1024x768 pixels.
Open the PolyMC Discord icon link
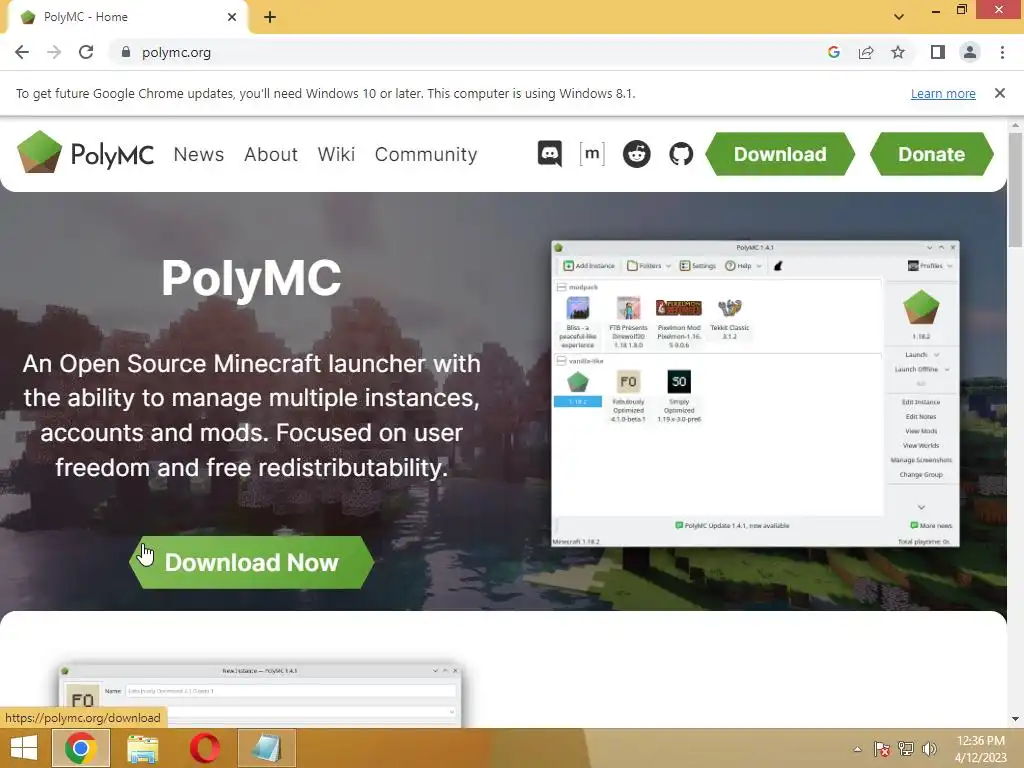click(x=549, y=154)
